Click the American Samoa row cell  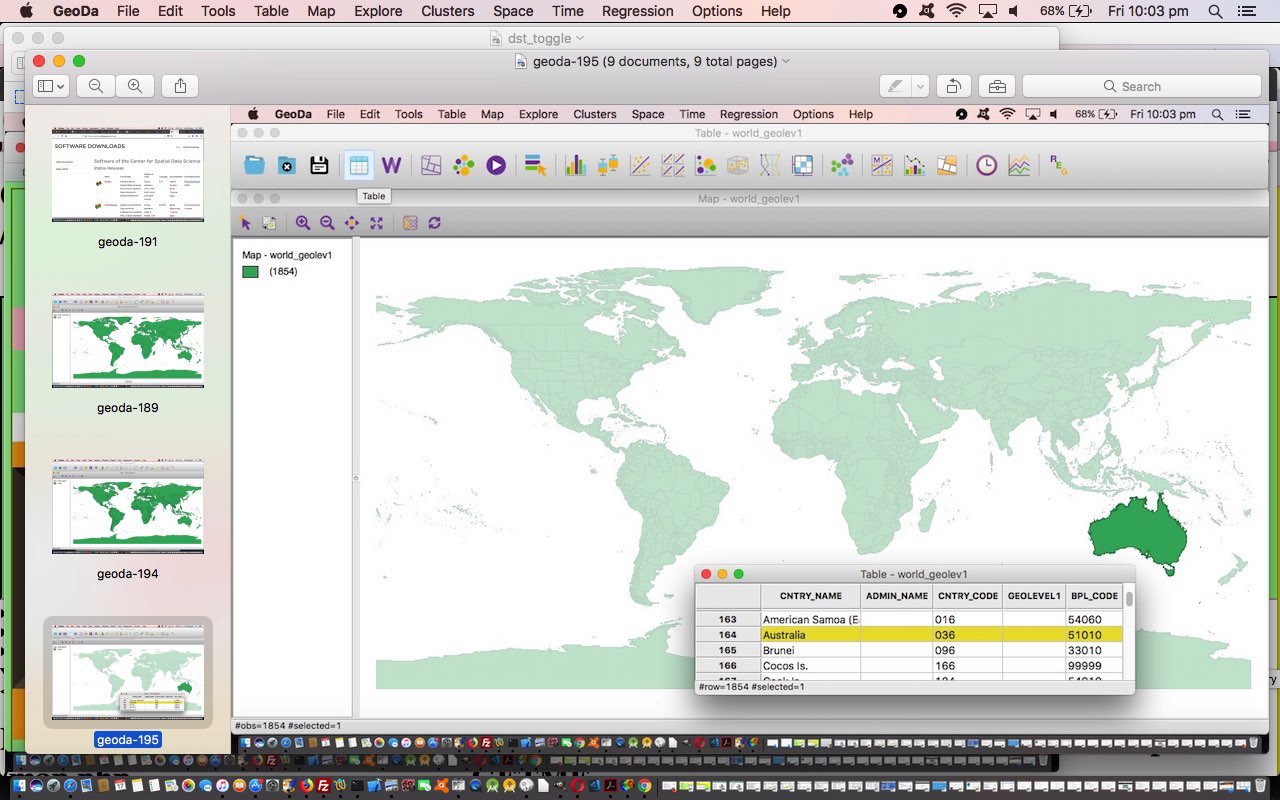(x=811, y=620)
